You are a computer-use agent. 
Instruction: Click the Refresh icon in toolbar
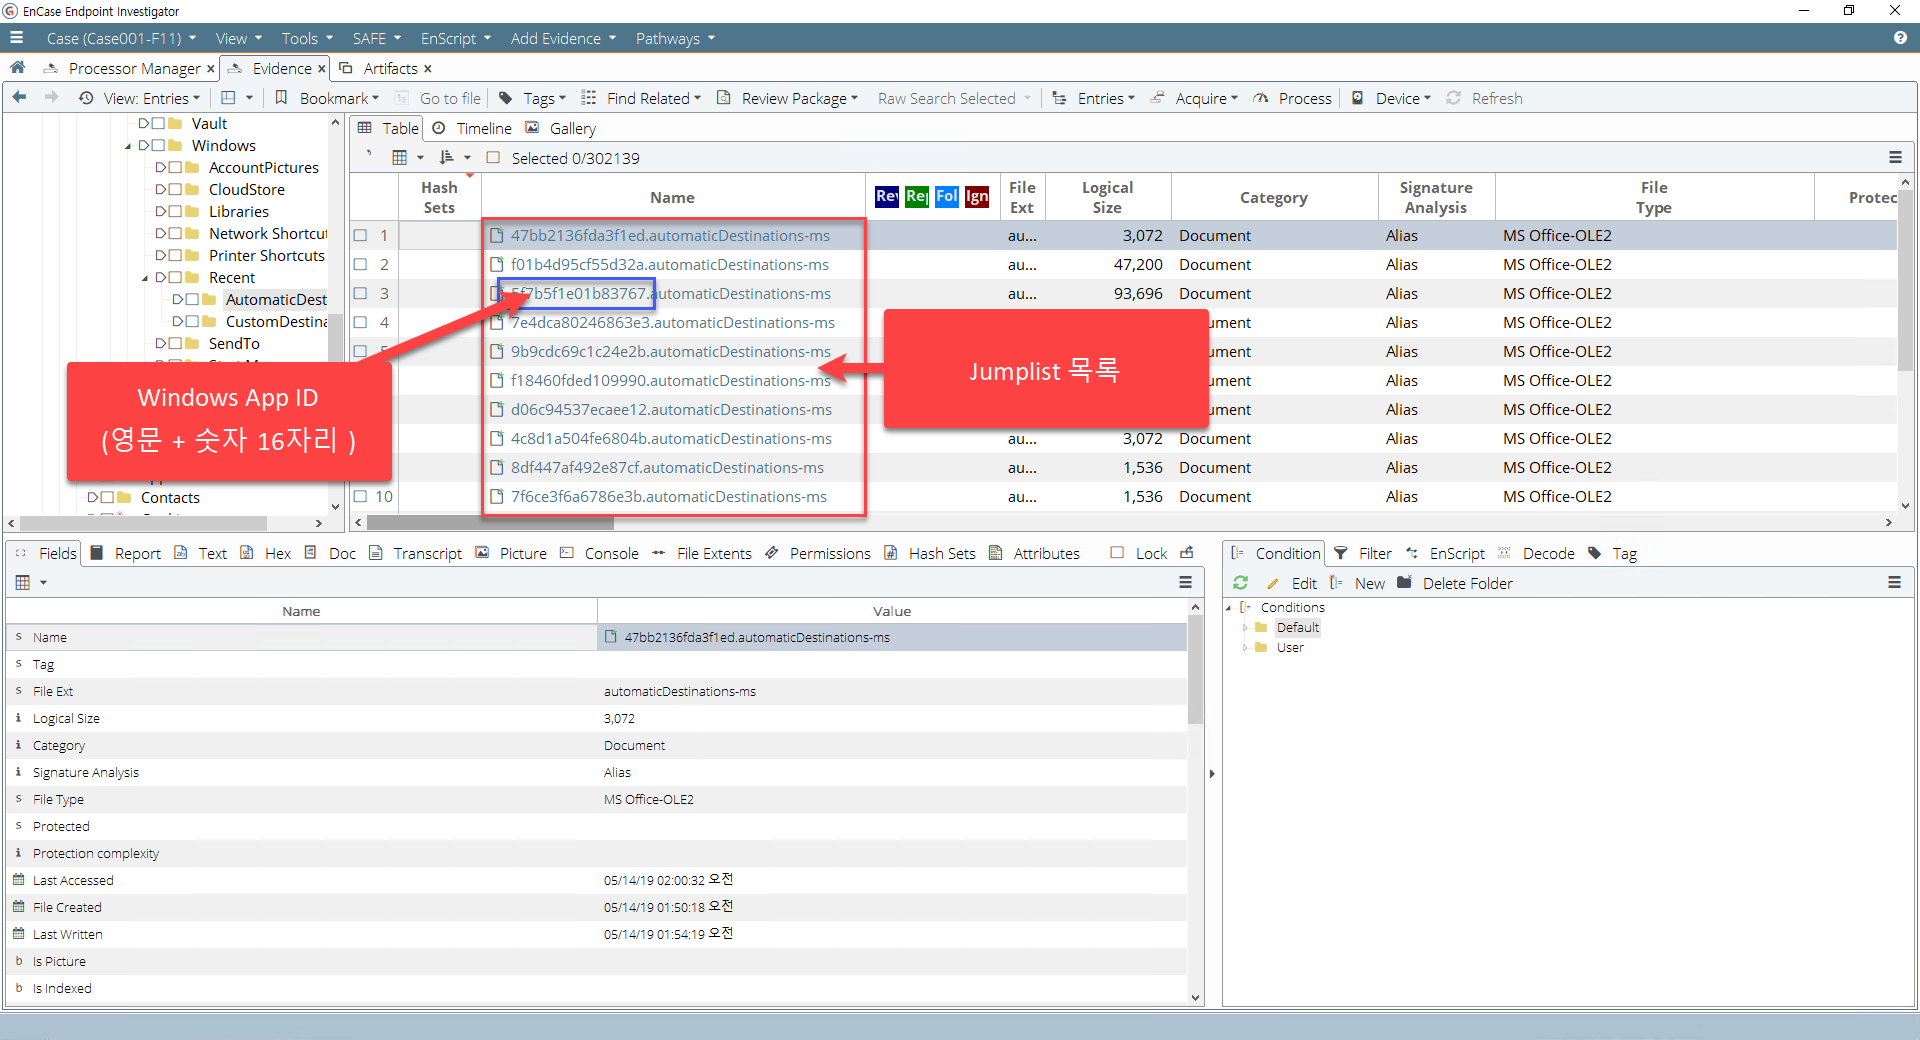point(1454,98)
